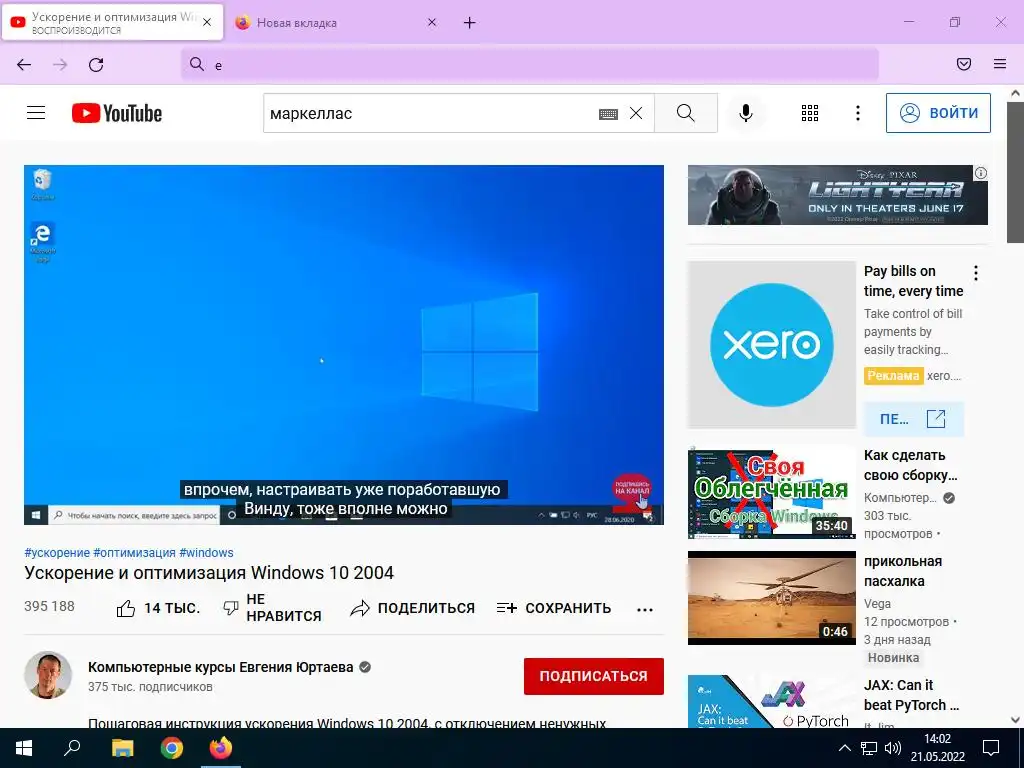The image size is (1024, 768).
Task: Sign in with the ВОЙТИ button
Action: (x=938, y=113)
